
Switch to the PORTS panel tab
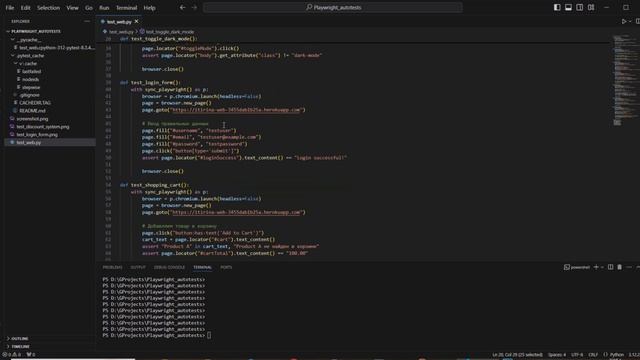point(226,267)
